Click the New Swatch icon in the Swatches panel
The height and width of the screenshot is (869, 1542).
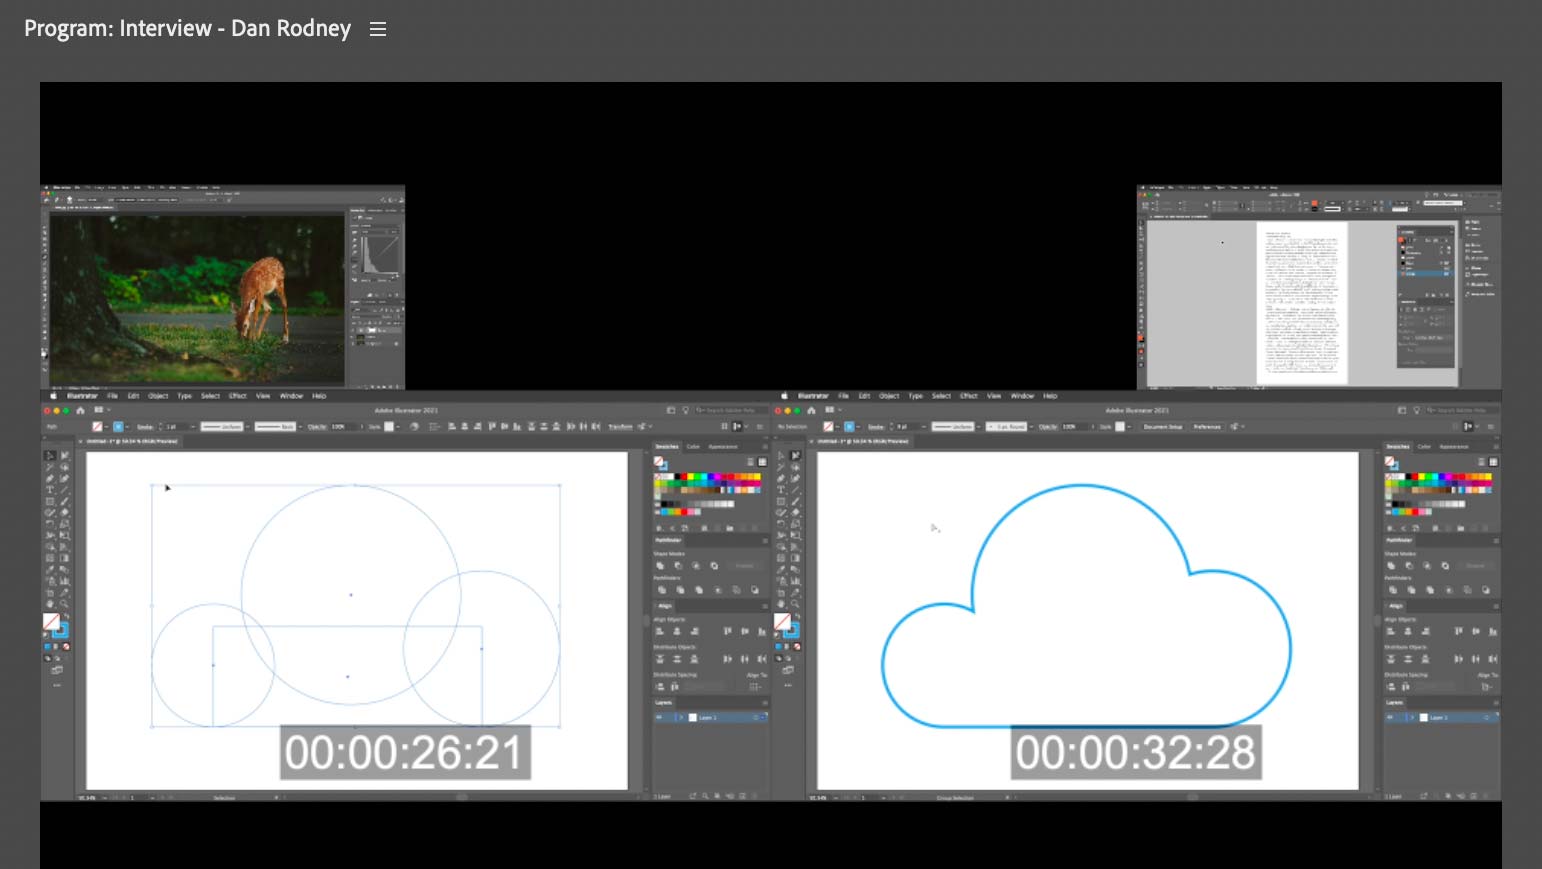(728, 526)
